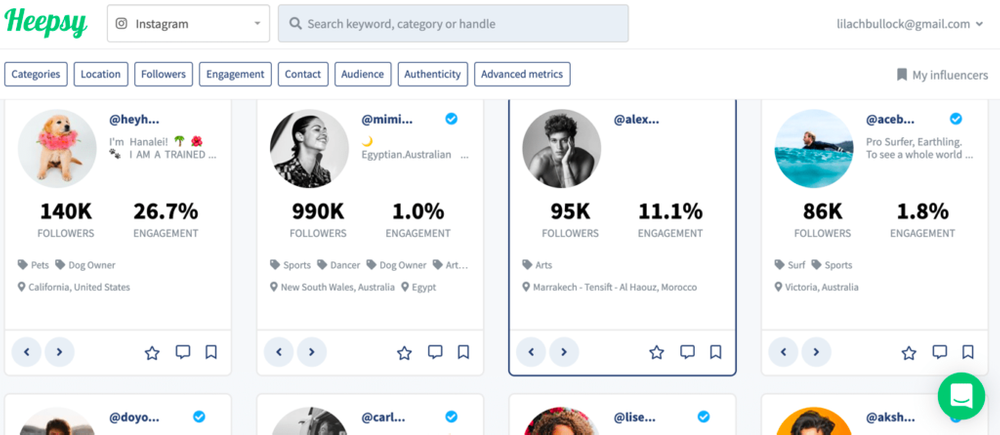
Task: Open the lilachbullock@gmail.com account menu
Action: tap(912, 24)
